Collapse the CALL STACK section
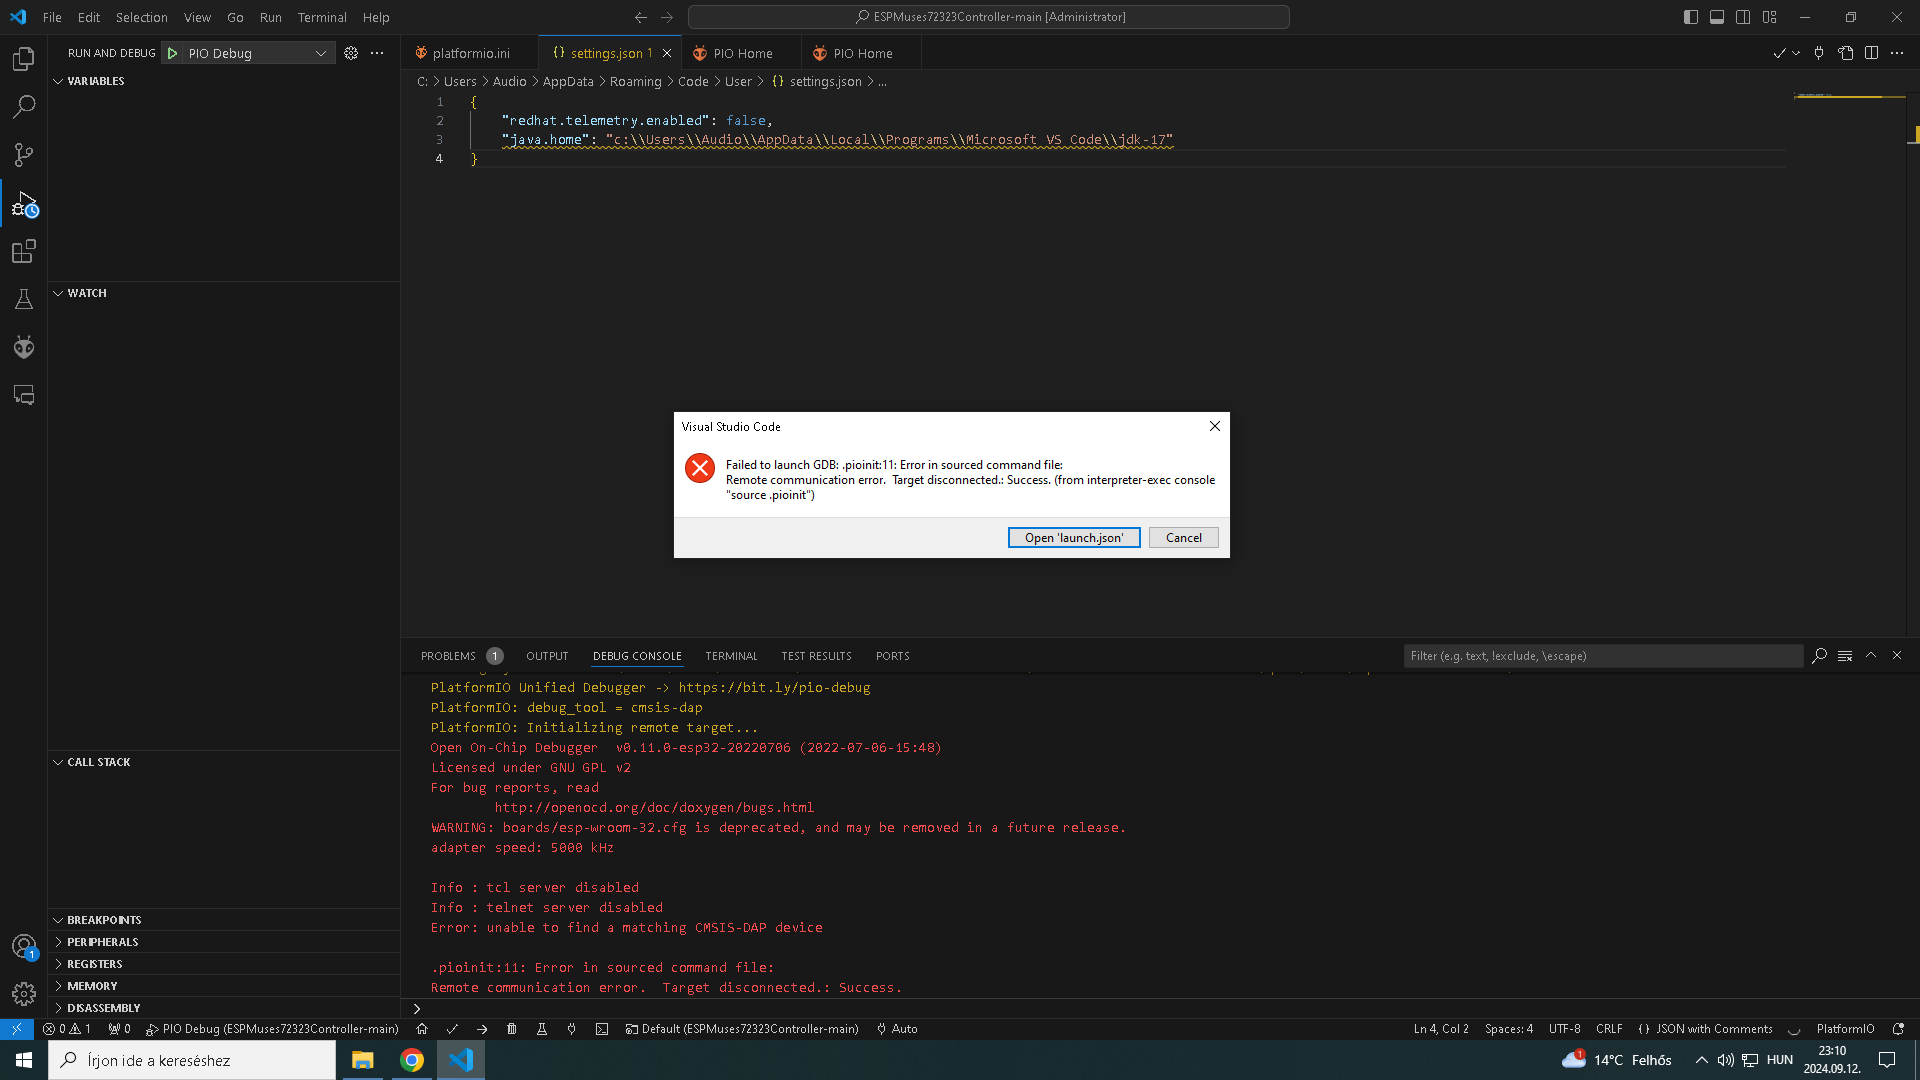 (x=224, y=762)
